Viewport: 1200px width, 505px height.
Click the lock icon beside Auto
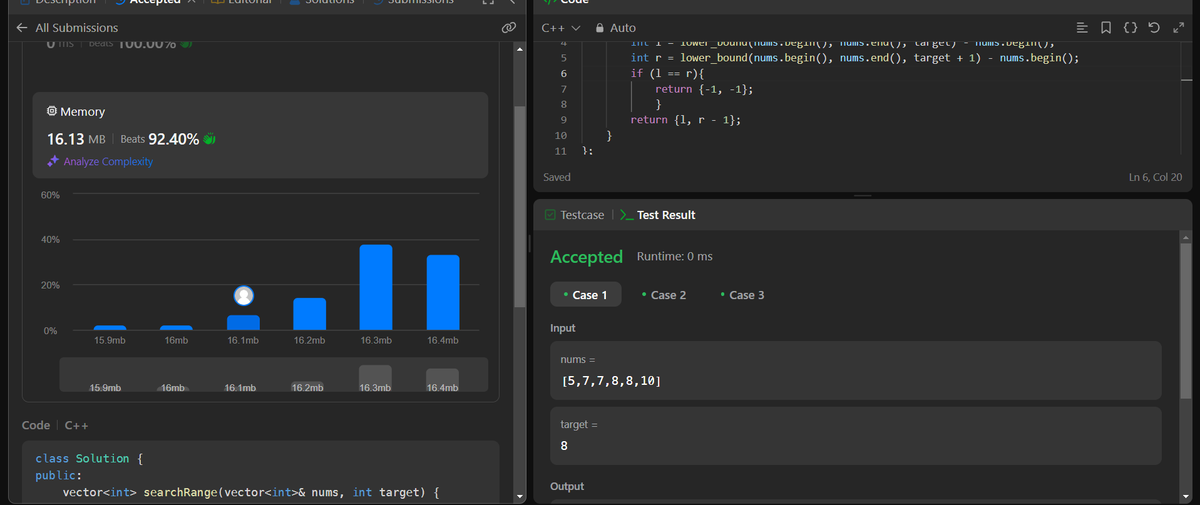click(600, 28)
